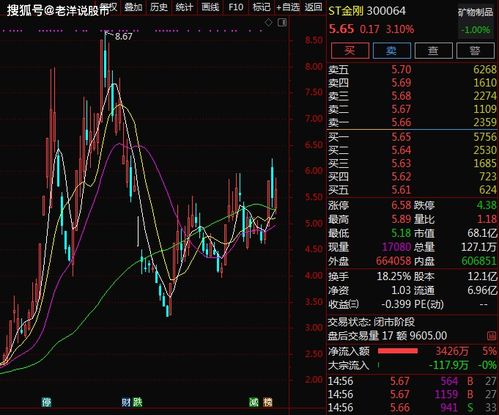Open the 矿物制品 sector label
Viewport: 499px width, 415px height.
476,13
